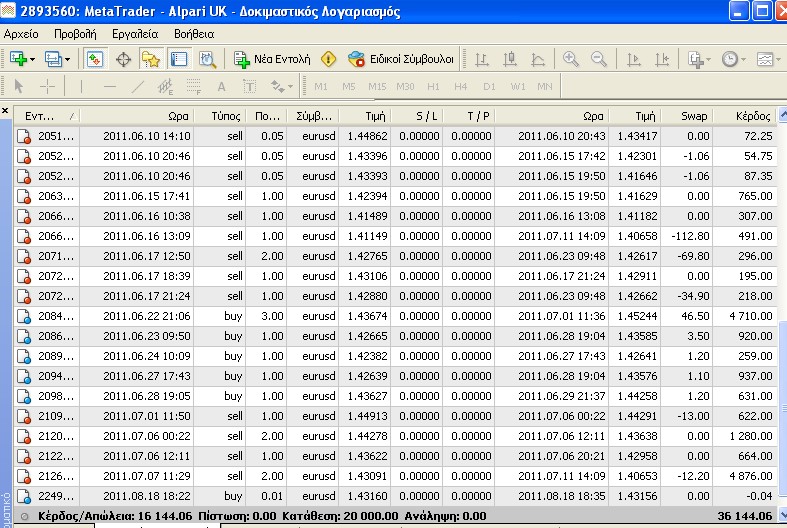787x528 pixels.
Task: Switch to M1 timeframe
Action: pyautogui.click(x=321, y=86)
